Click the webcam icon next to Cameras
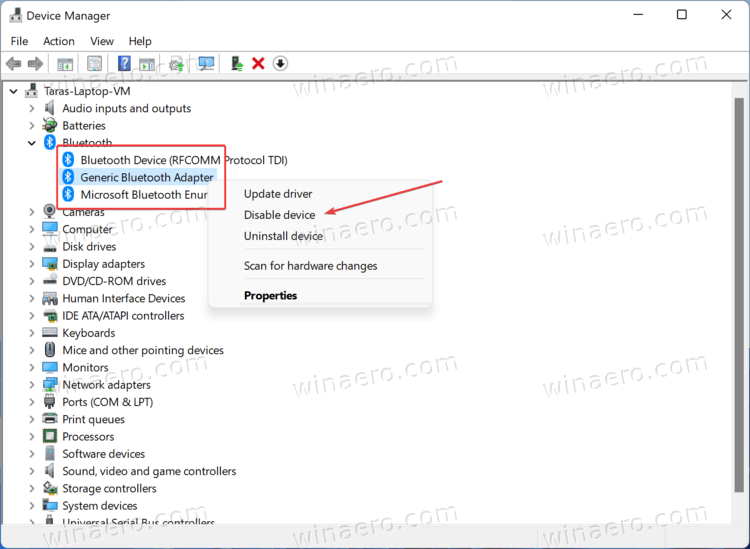 click(x=49, y=211)
